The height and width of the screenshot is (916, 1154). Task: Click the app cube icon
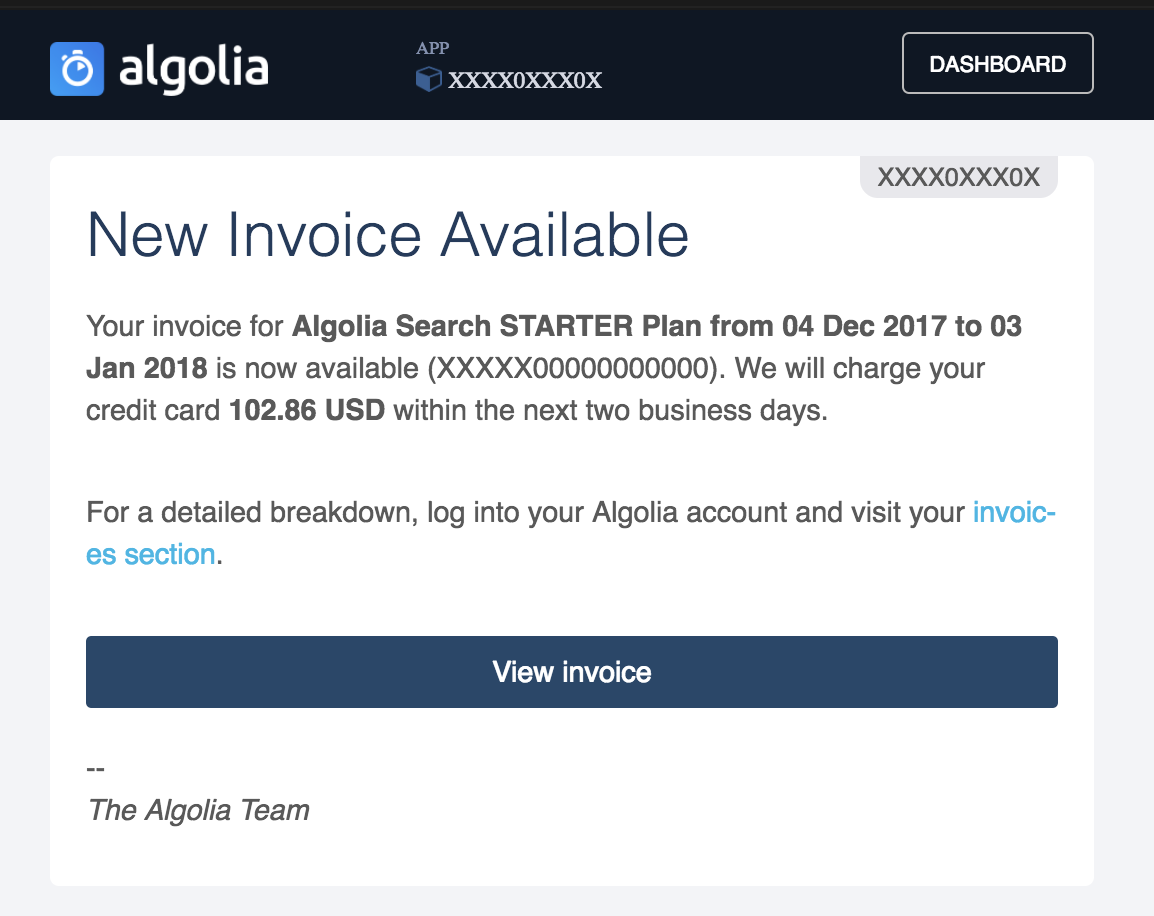tap(428, 79)
